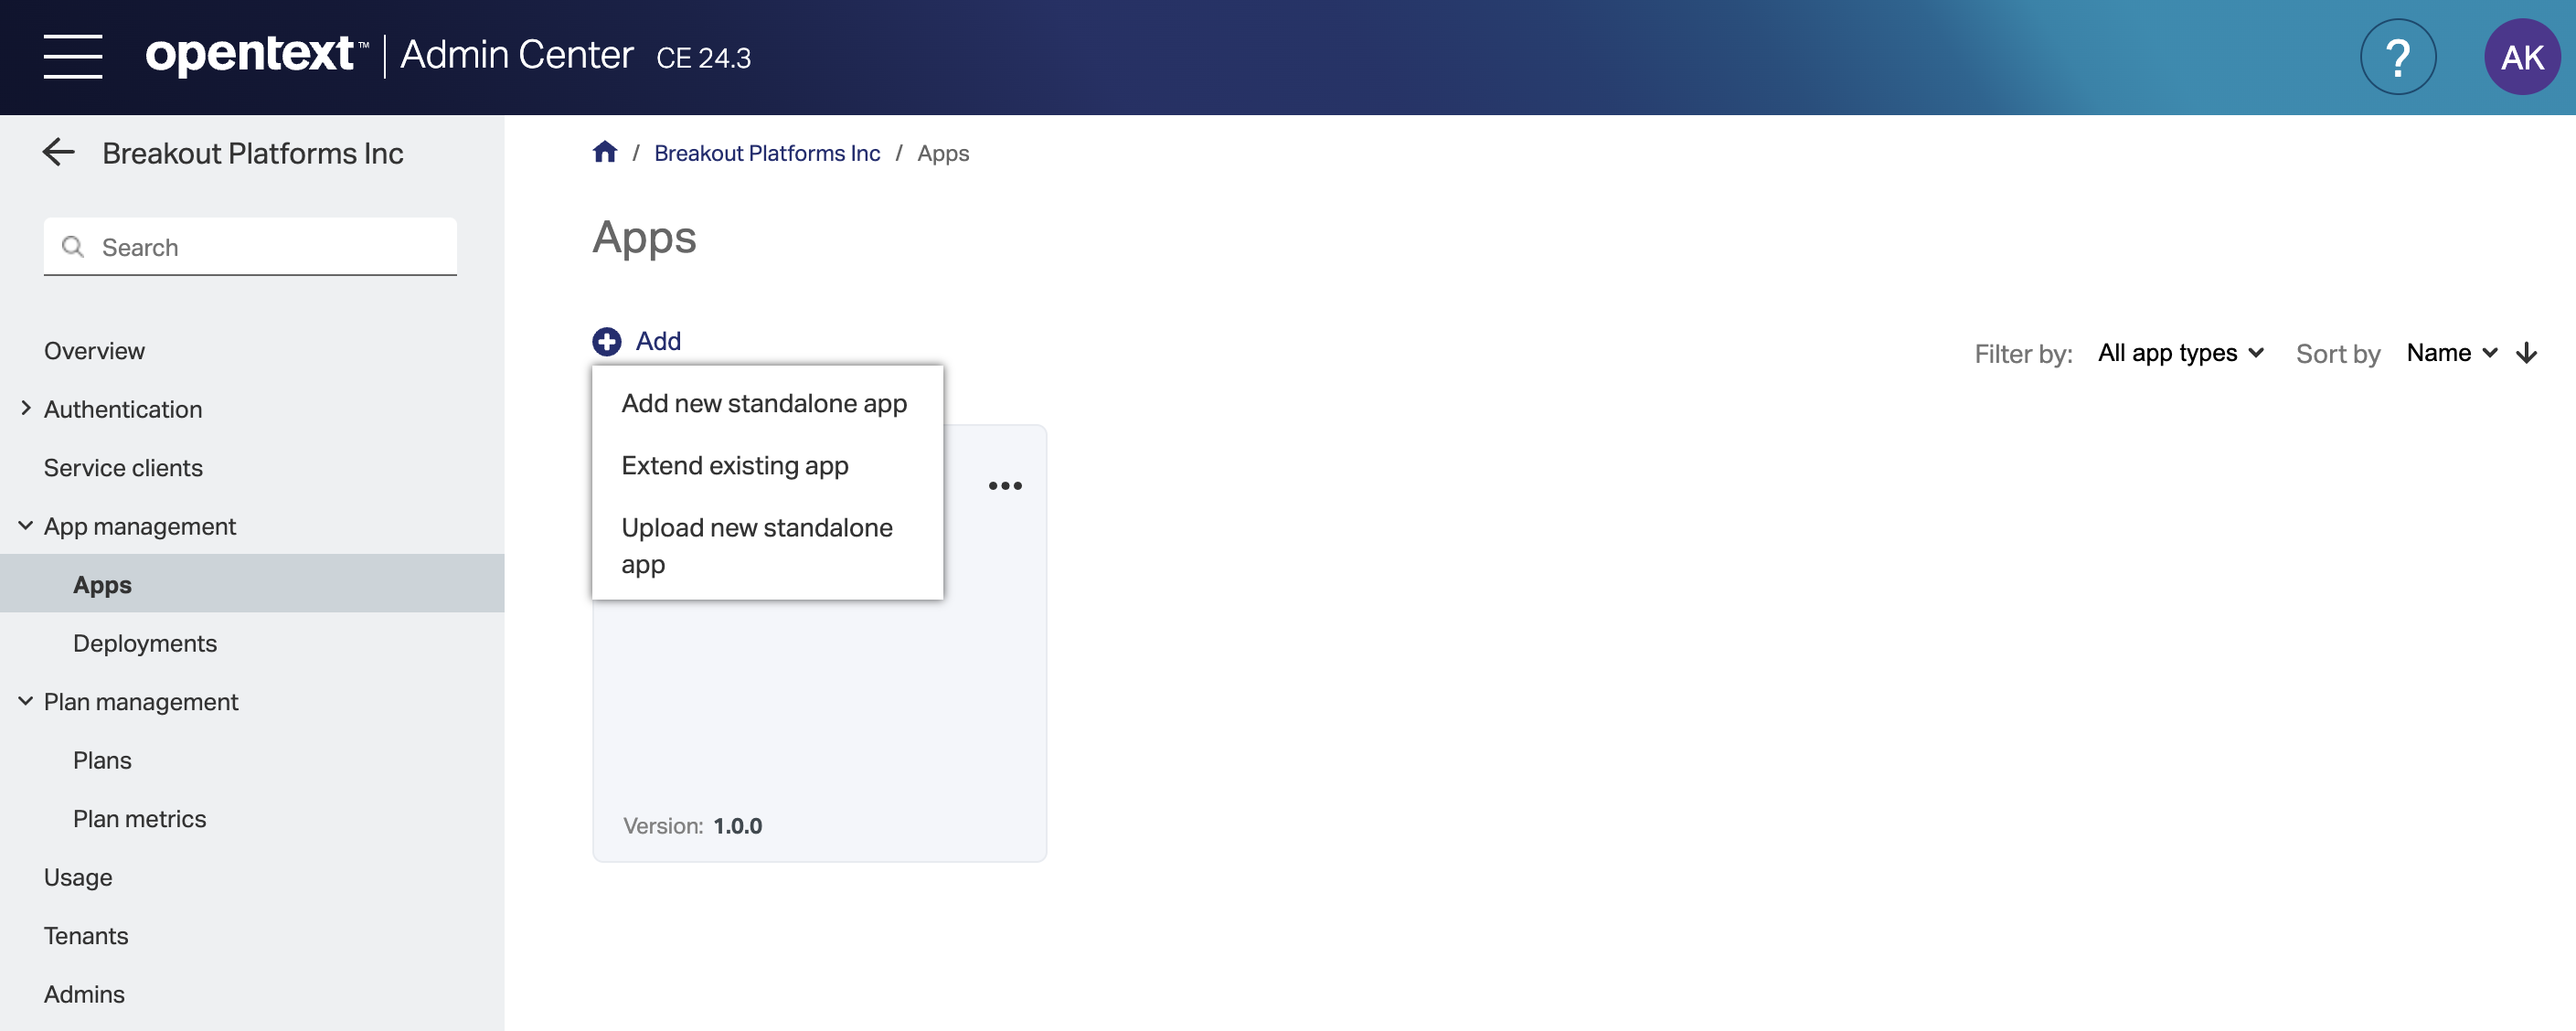The image size is (2576, 1031).
Task: Choose Add new standalone app from the menu
Action: [764, 403]
